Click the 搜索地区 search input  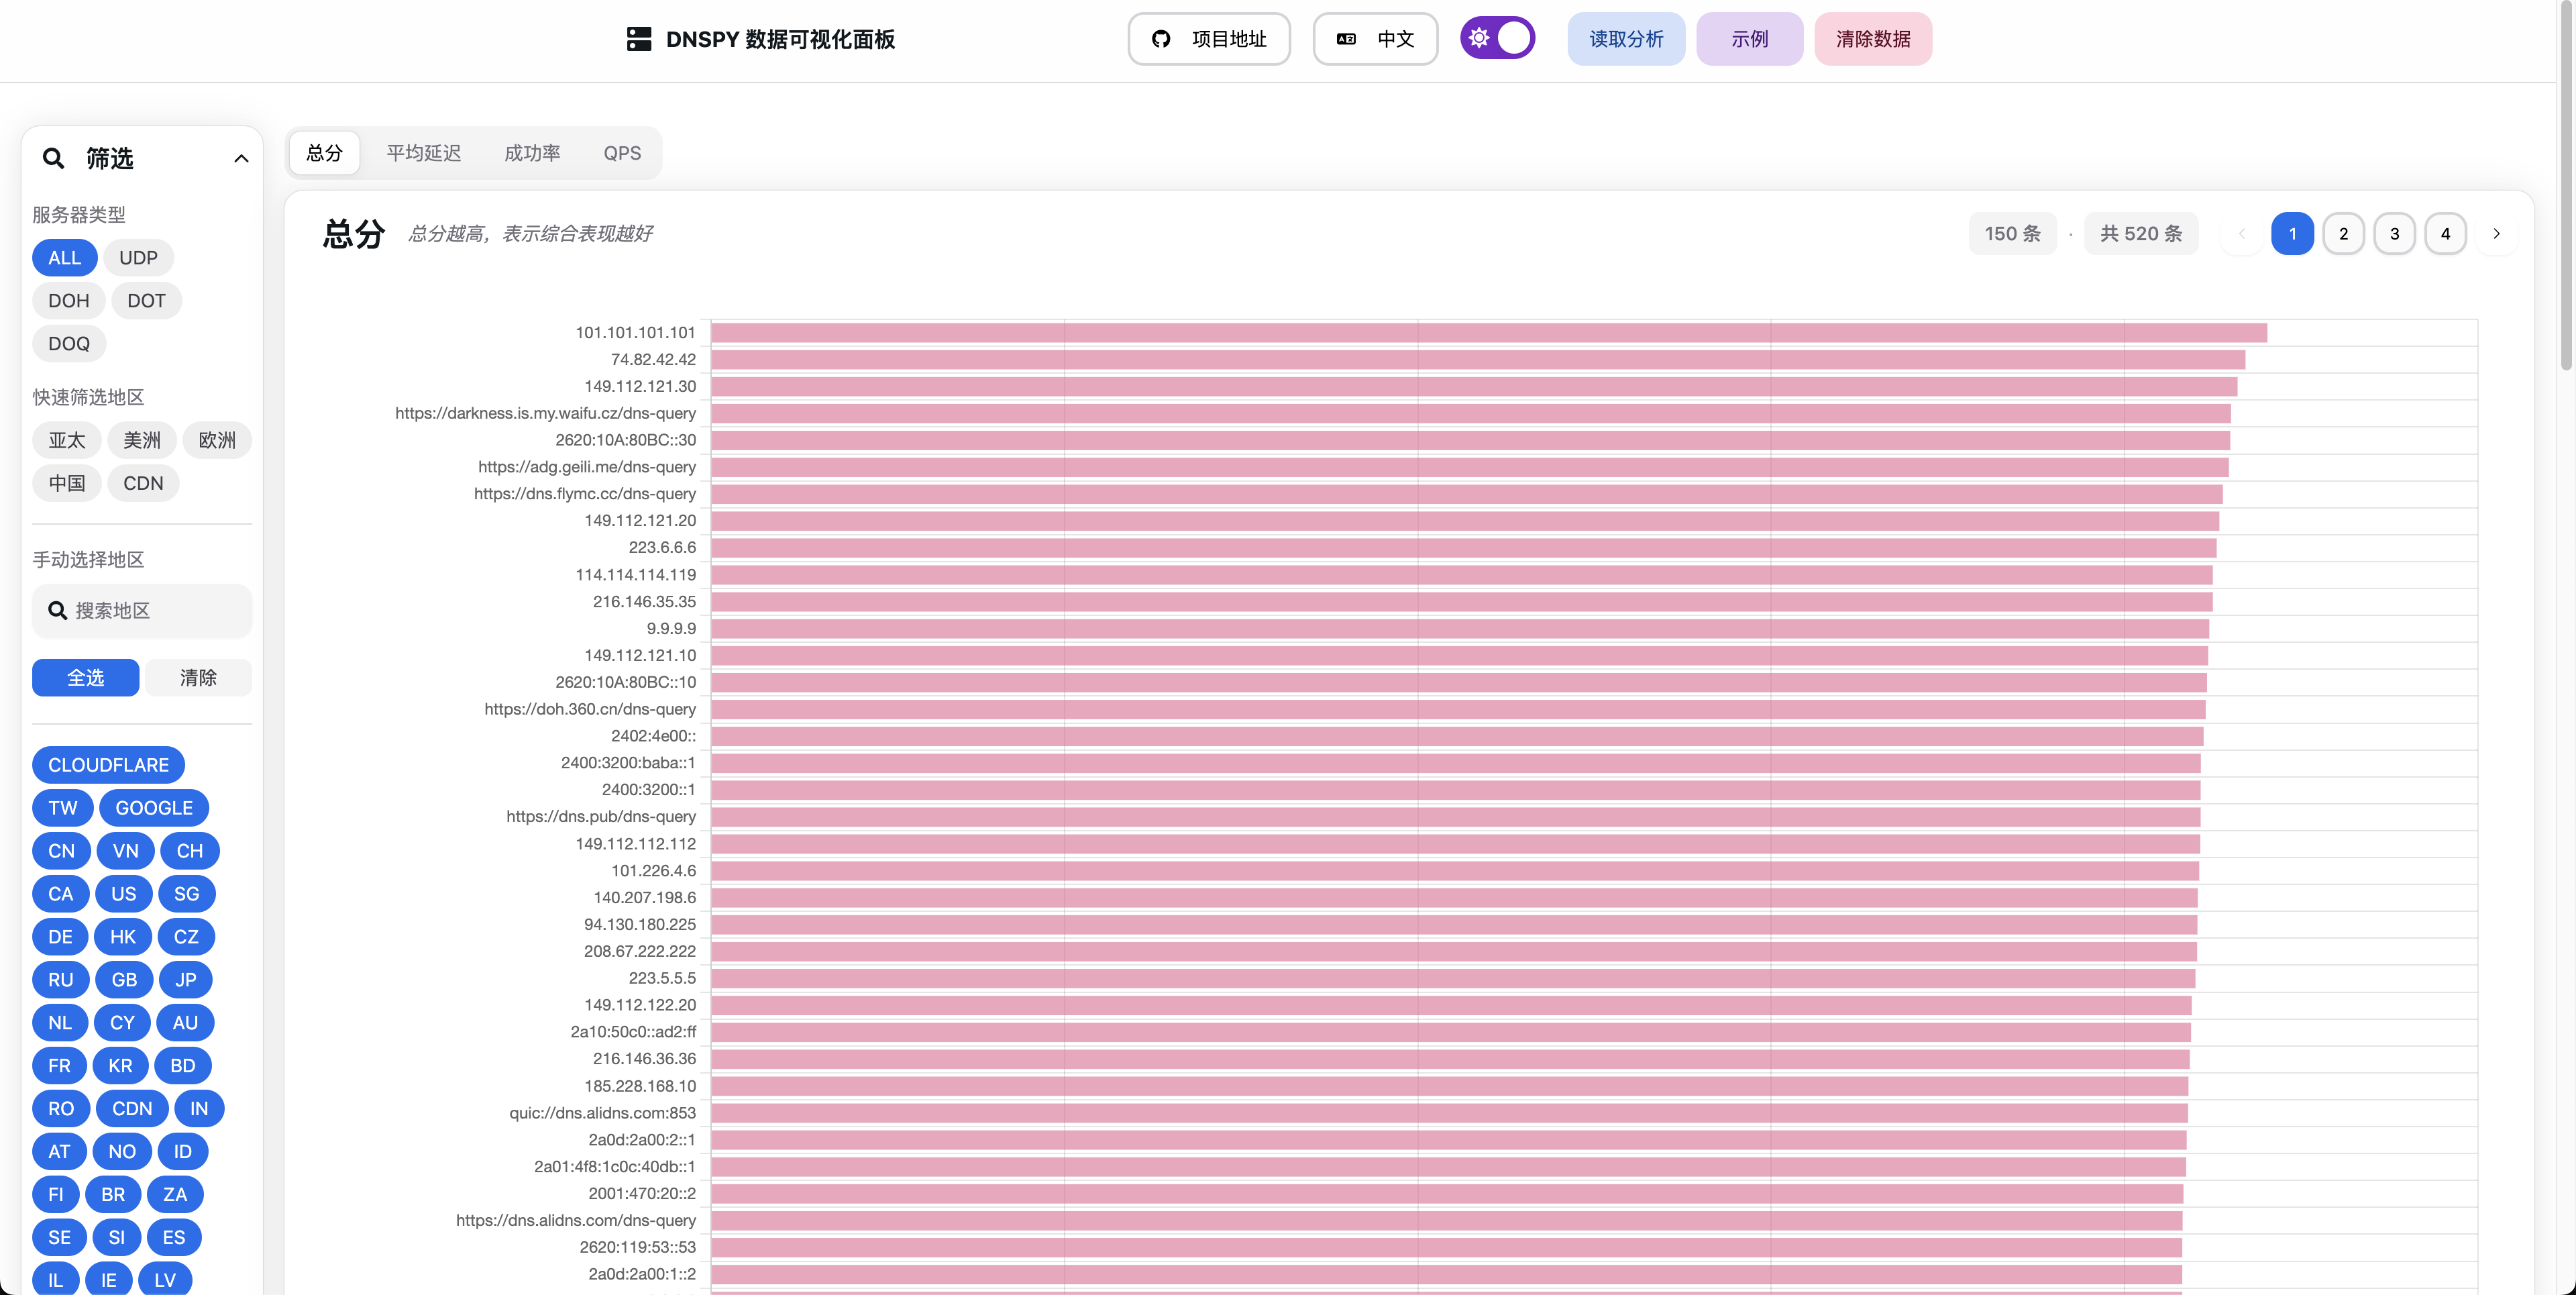(x=142, y=611)
